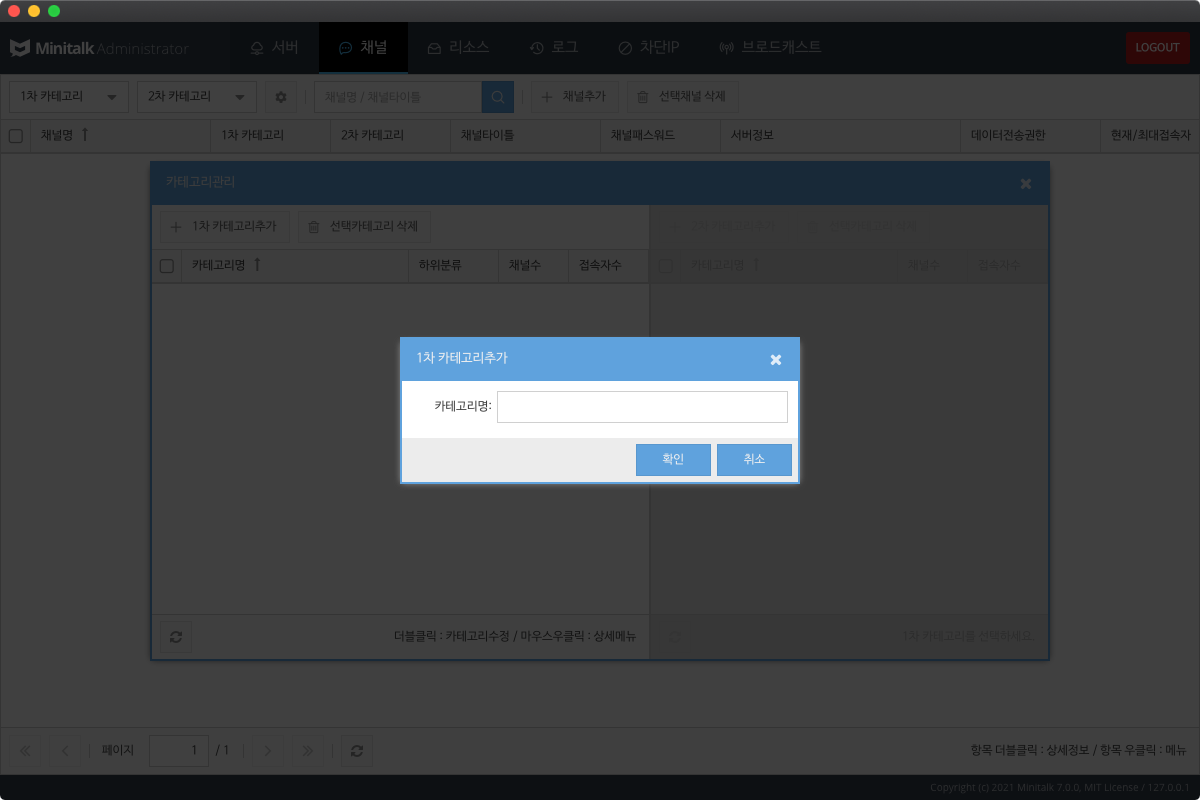Viewport: 1200px width, 800px height.
Task: Click macOS green maximize button
Action: tap(54, 11)
